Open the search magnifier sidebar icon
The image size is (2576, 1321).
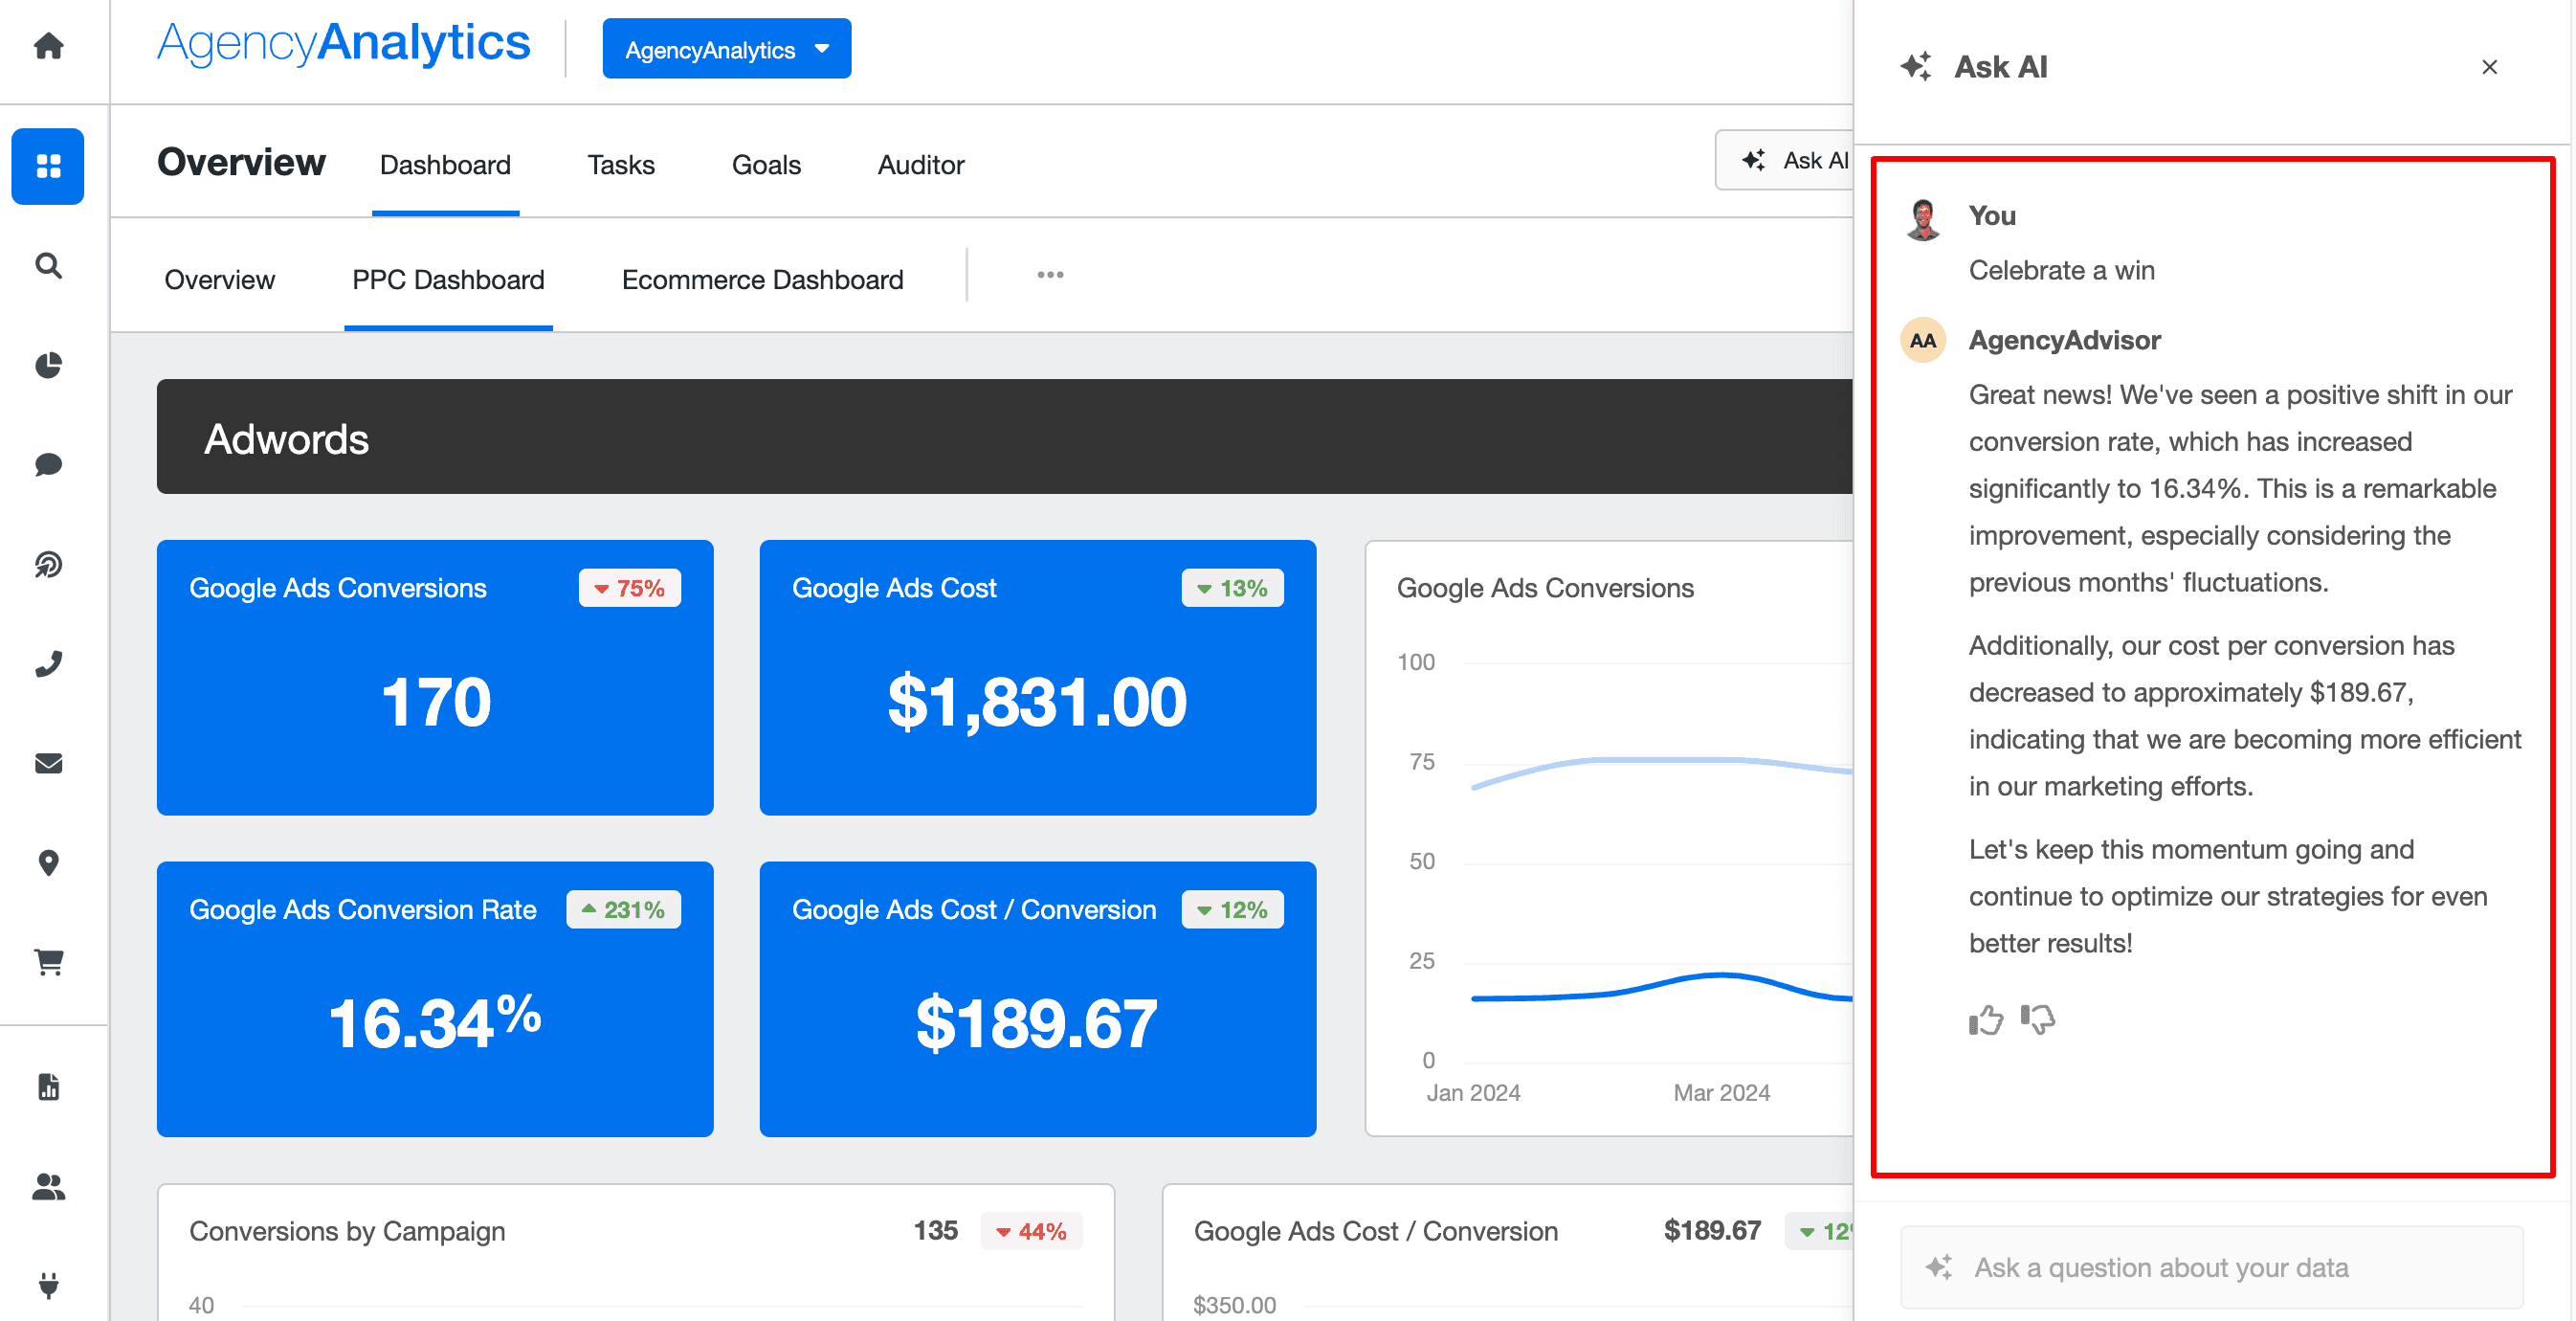[x=48, y=265]
